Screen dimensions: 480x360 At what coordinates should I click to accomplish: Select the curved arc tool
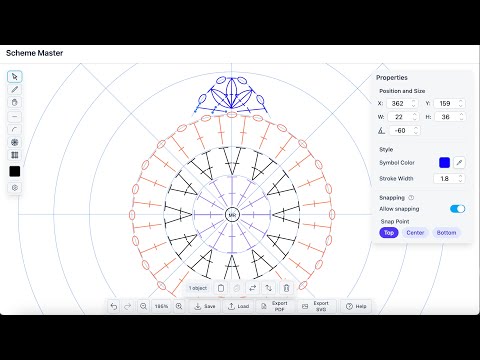[x=15, y=129]
